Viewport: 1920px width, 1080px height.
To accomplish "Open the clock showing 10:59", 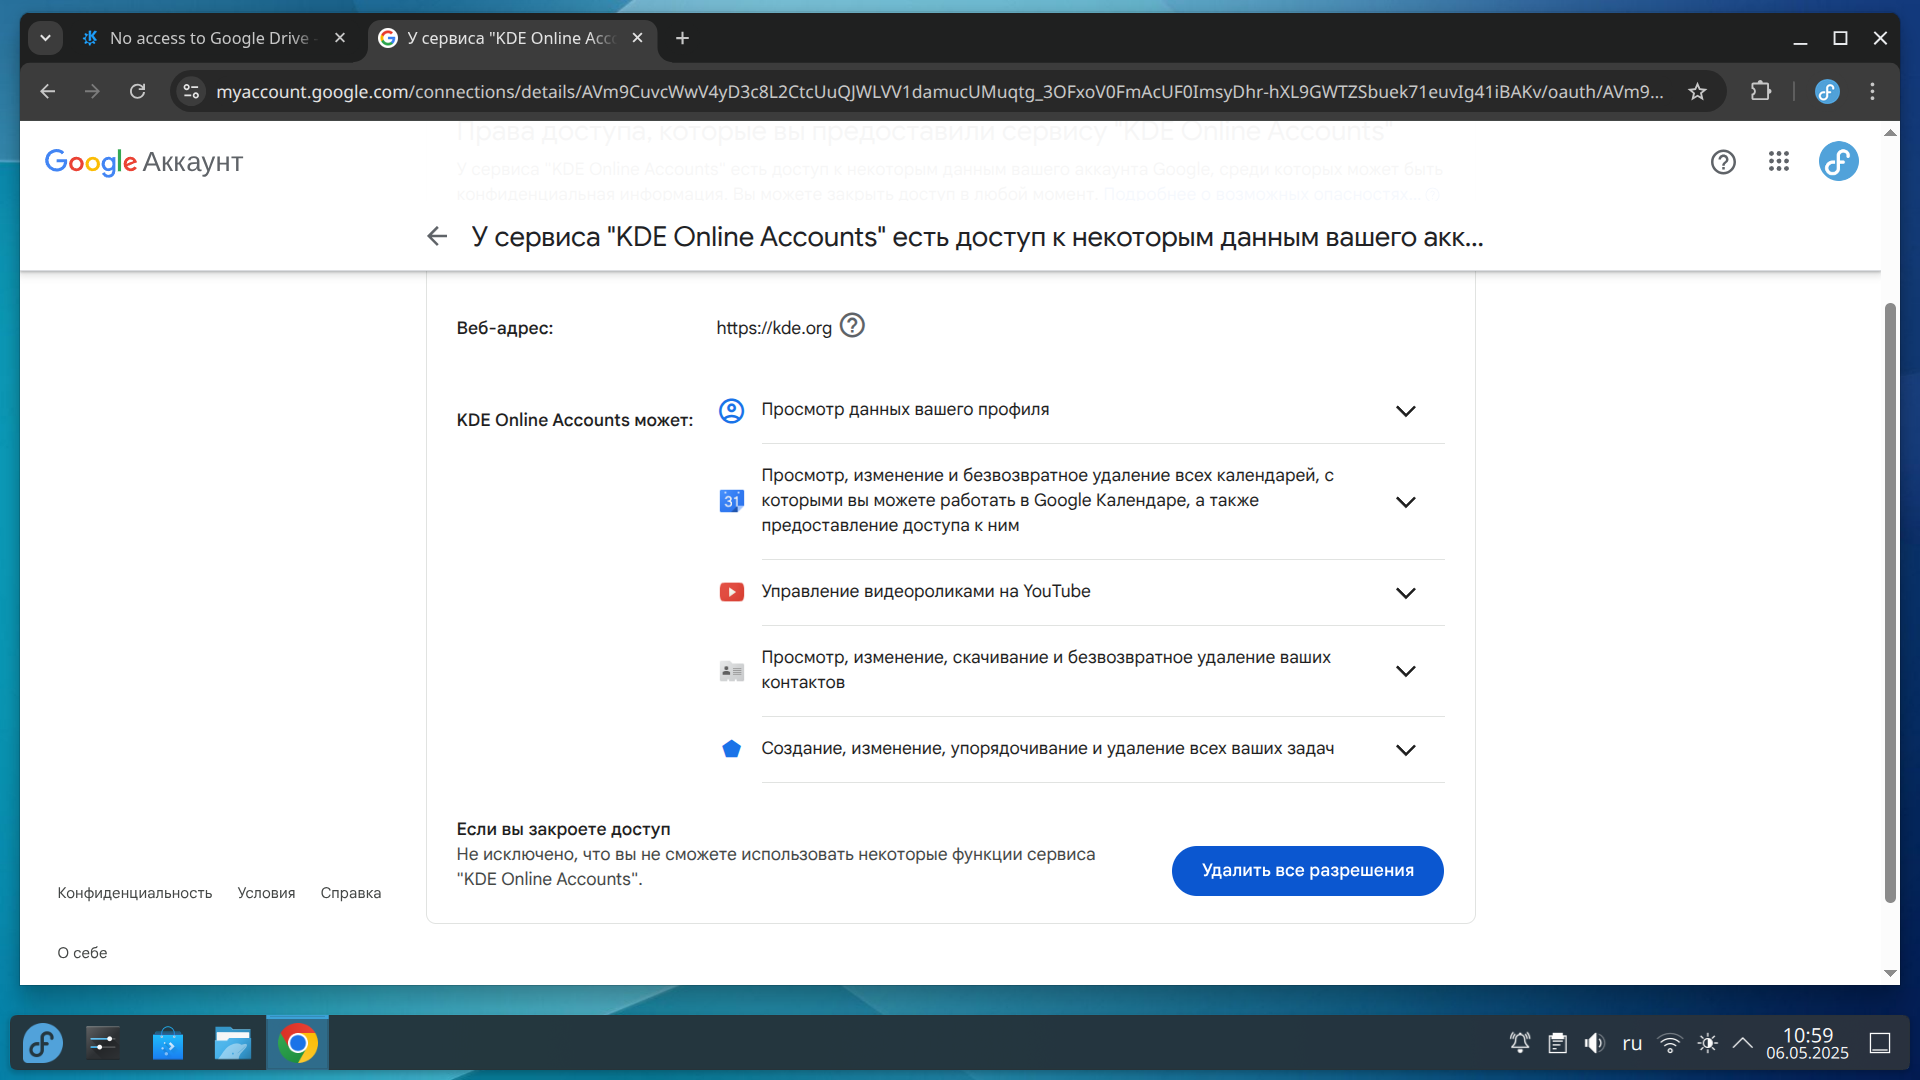I will point(1807,1044).
